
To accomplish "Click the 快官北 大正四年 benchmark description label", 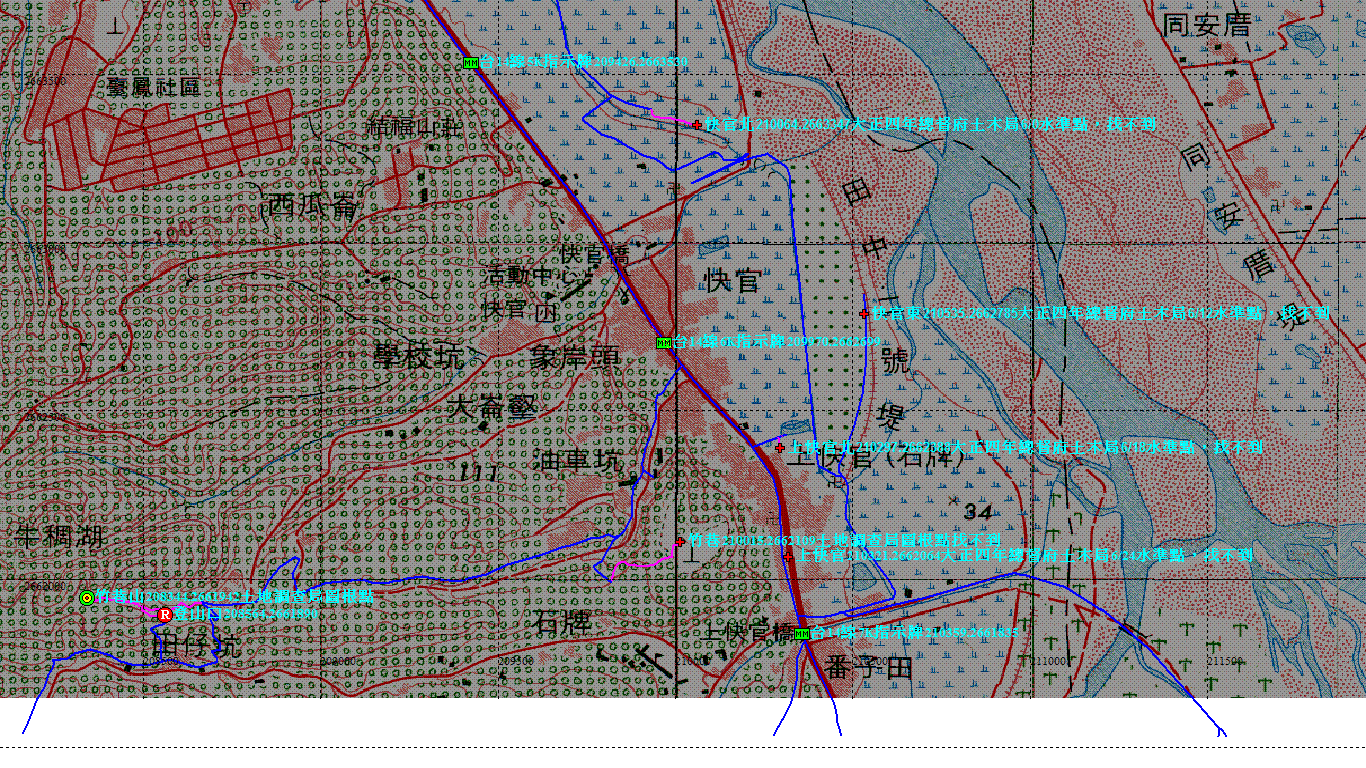I will coord(930,124).
